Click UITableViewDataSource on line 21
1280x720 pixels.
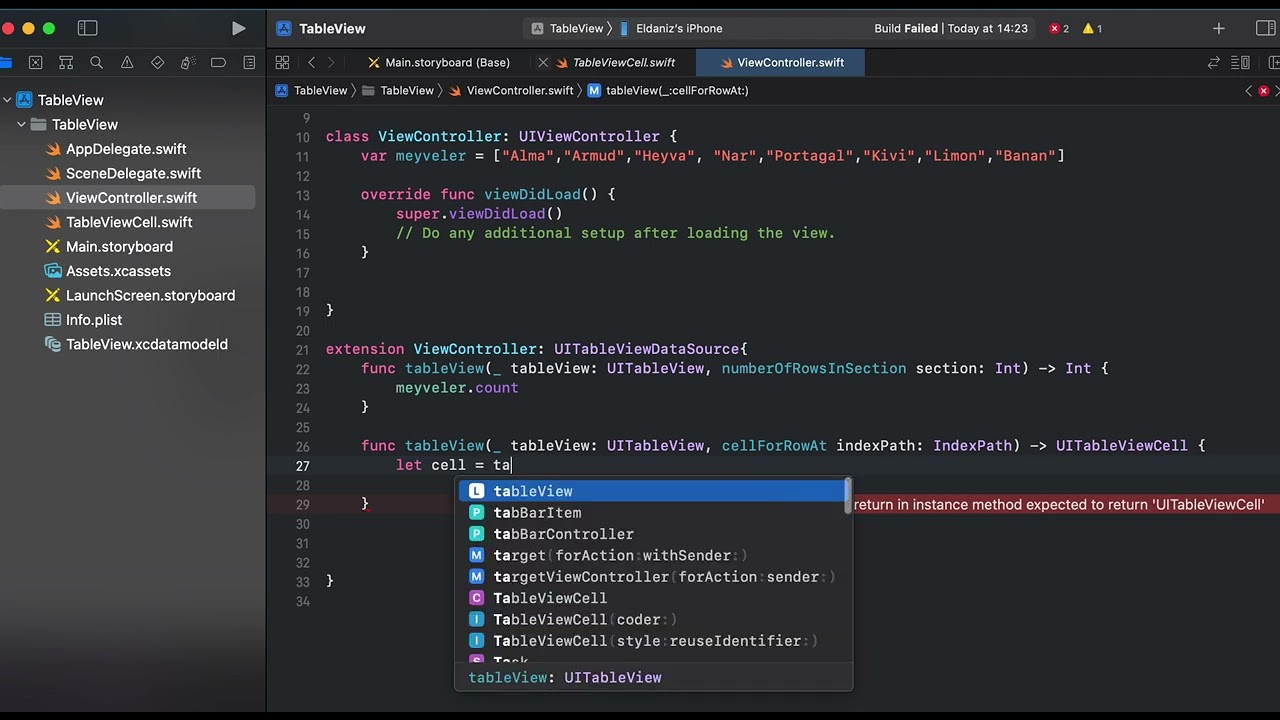(x=647, y=349)
